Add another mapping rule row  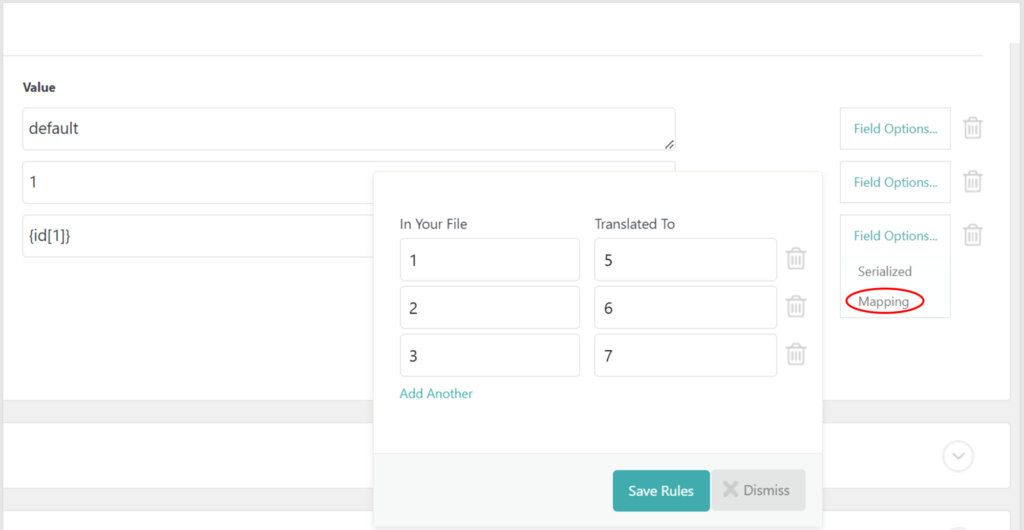tap(436, 394)
